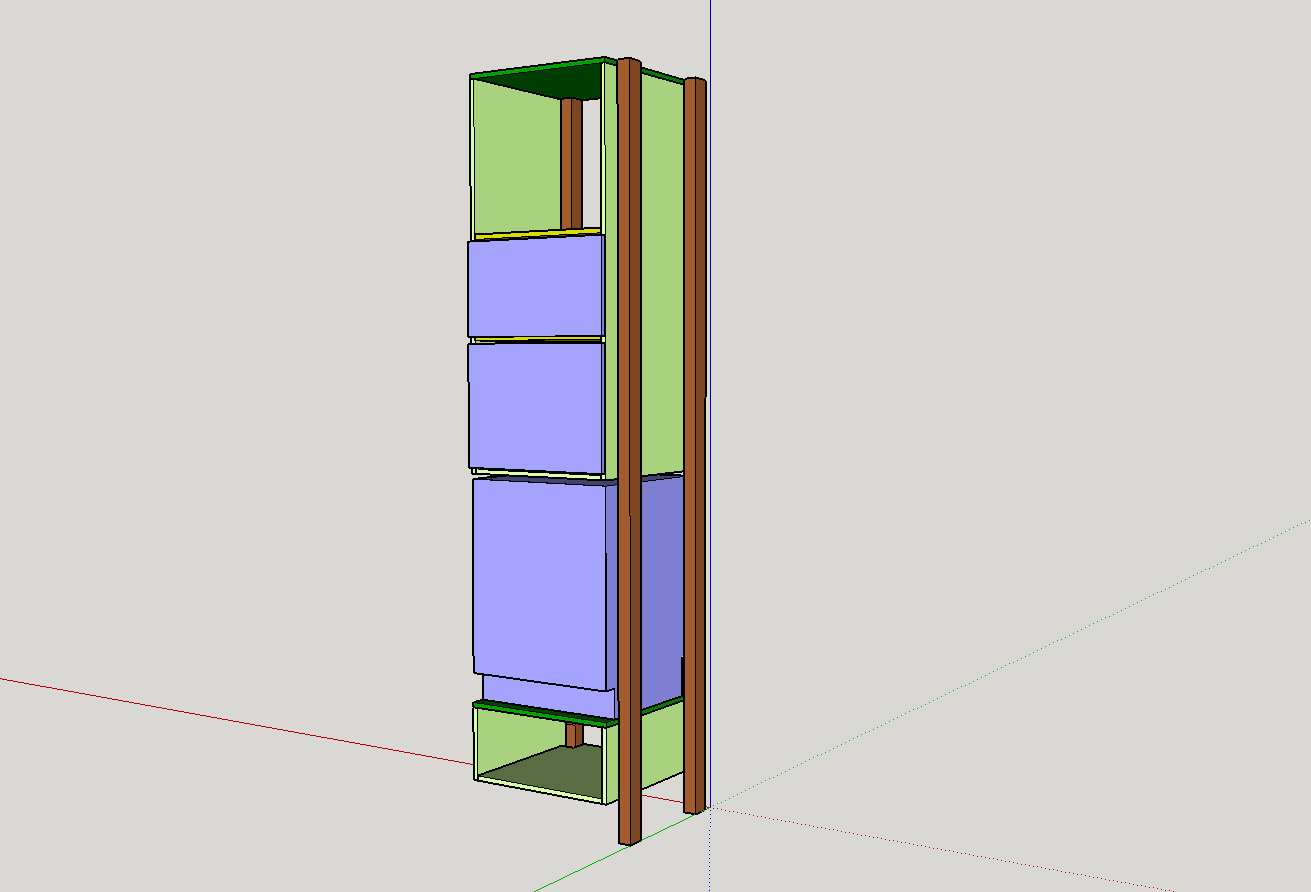
Task: Select the light green right side panel
Action: click(661, 275)
